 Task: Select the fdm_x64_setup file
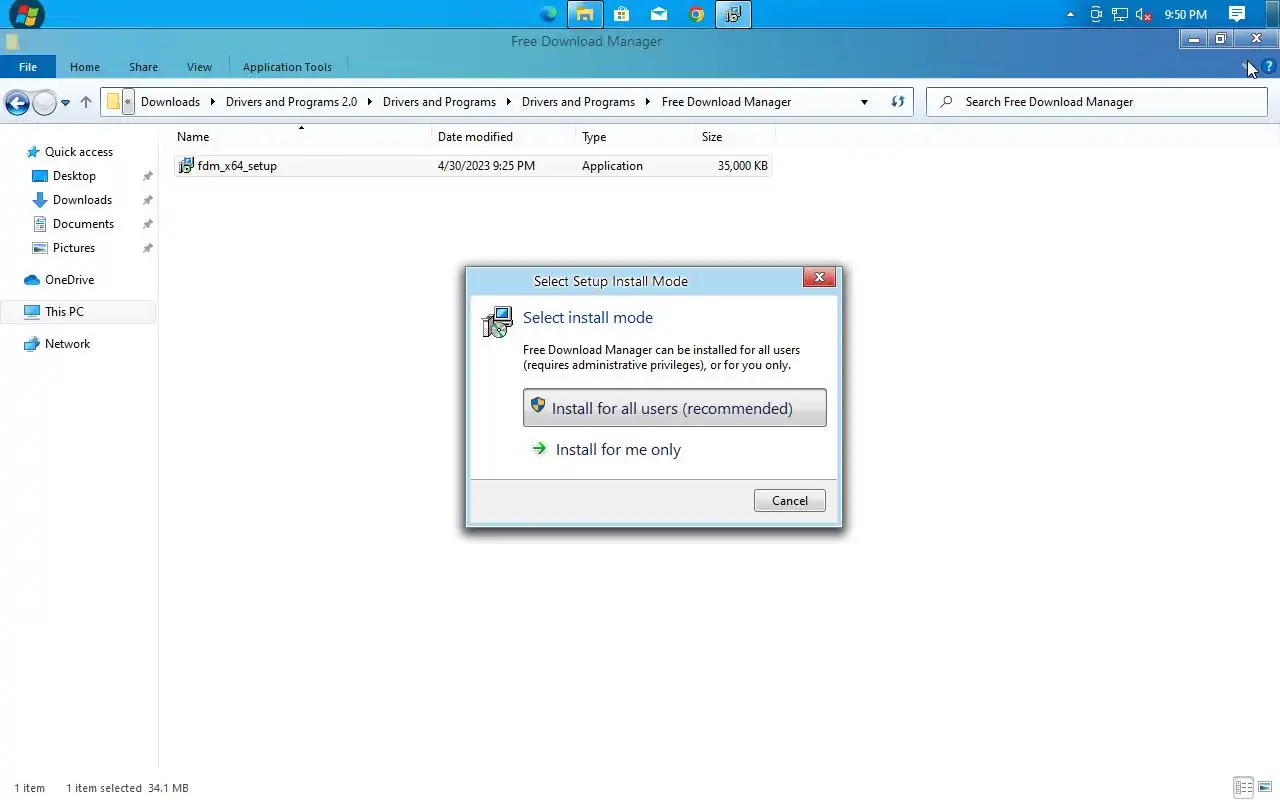(x=237, y=166)
